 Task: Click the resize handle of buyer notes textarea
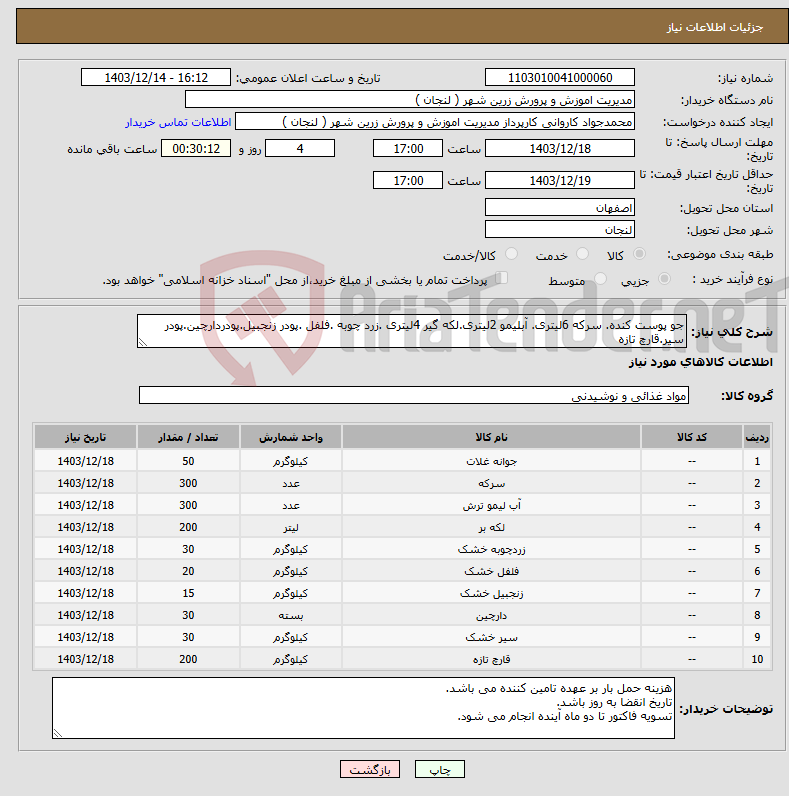point(57,733)
